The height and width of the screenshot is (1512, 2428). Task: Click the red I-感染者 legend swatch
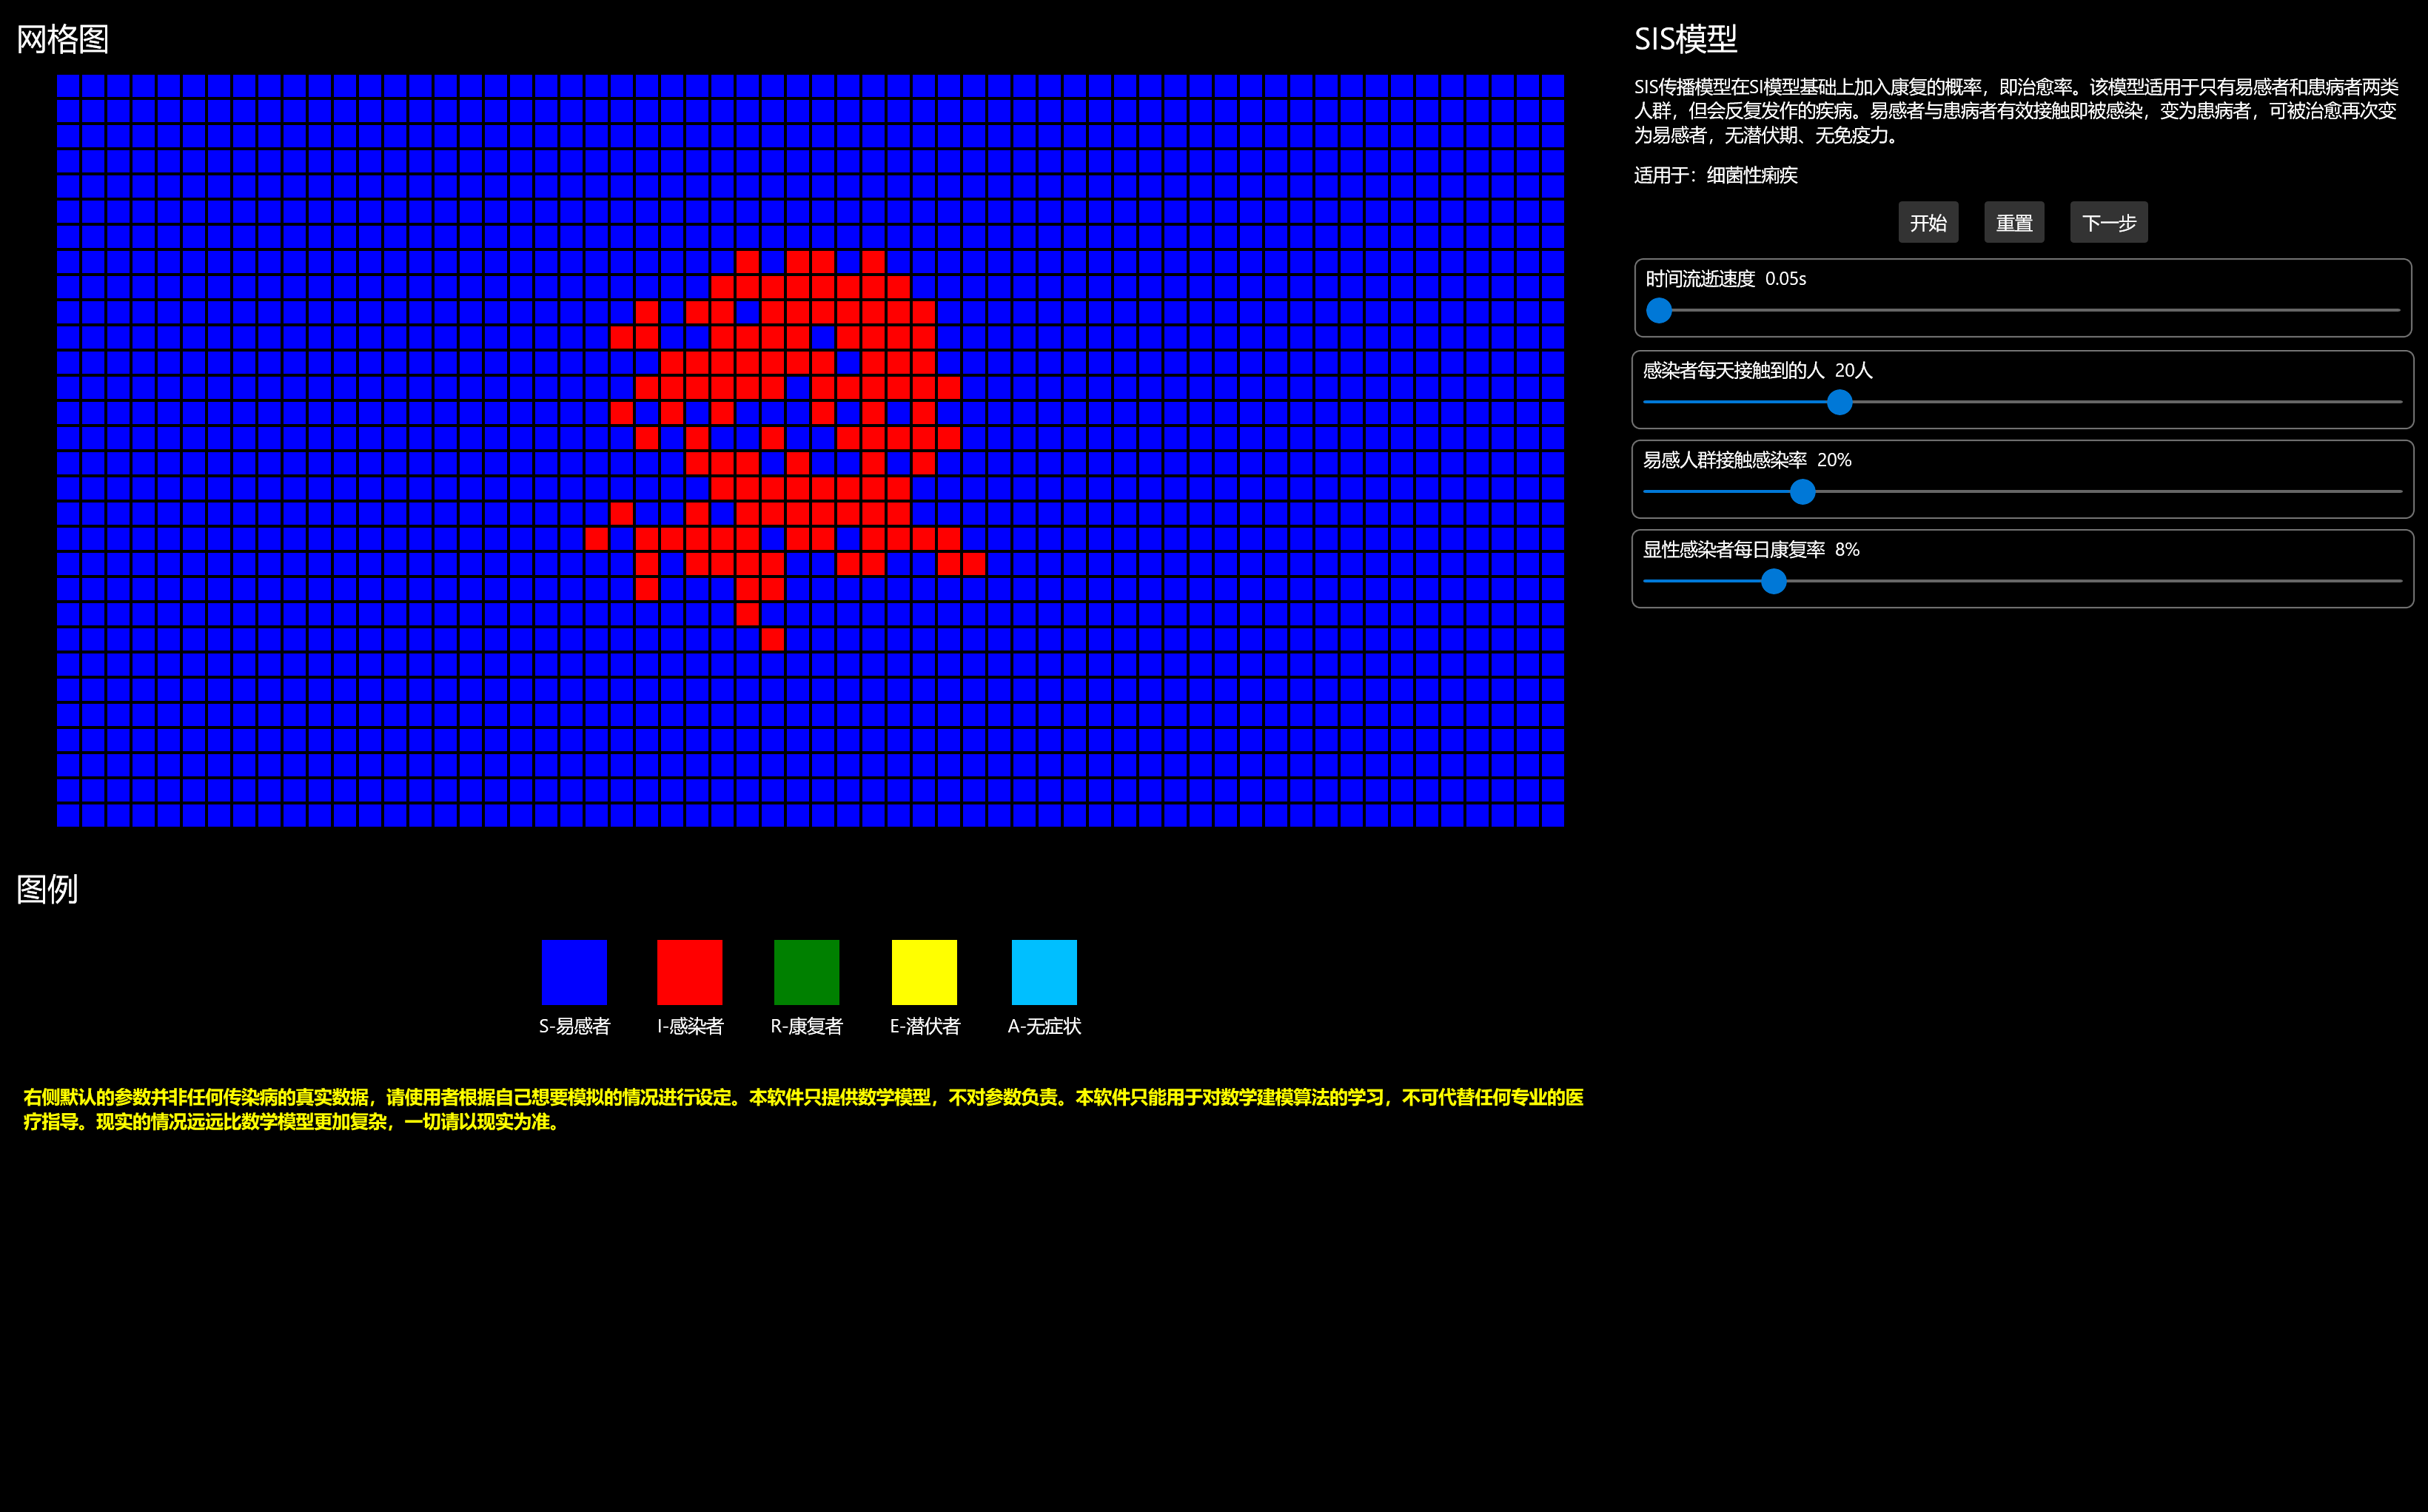coord(689,972)
